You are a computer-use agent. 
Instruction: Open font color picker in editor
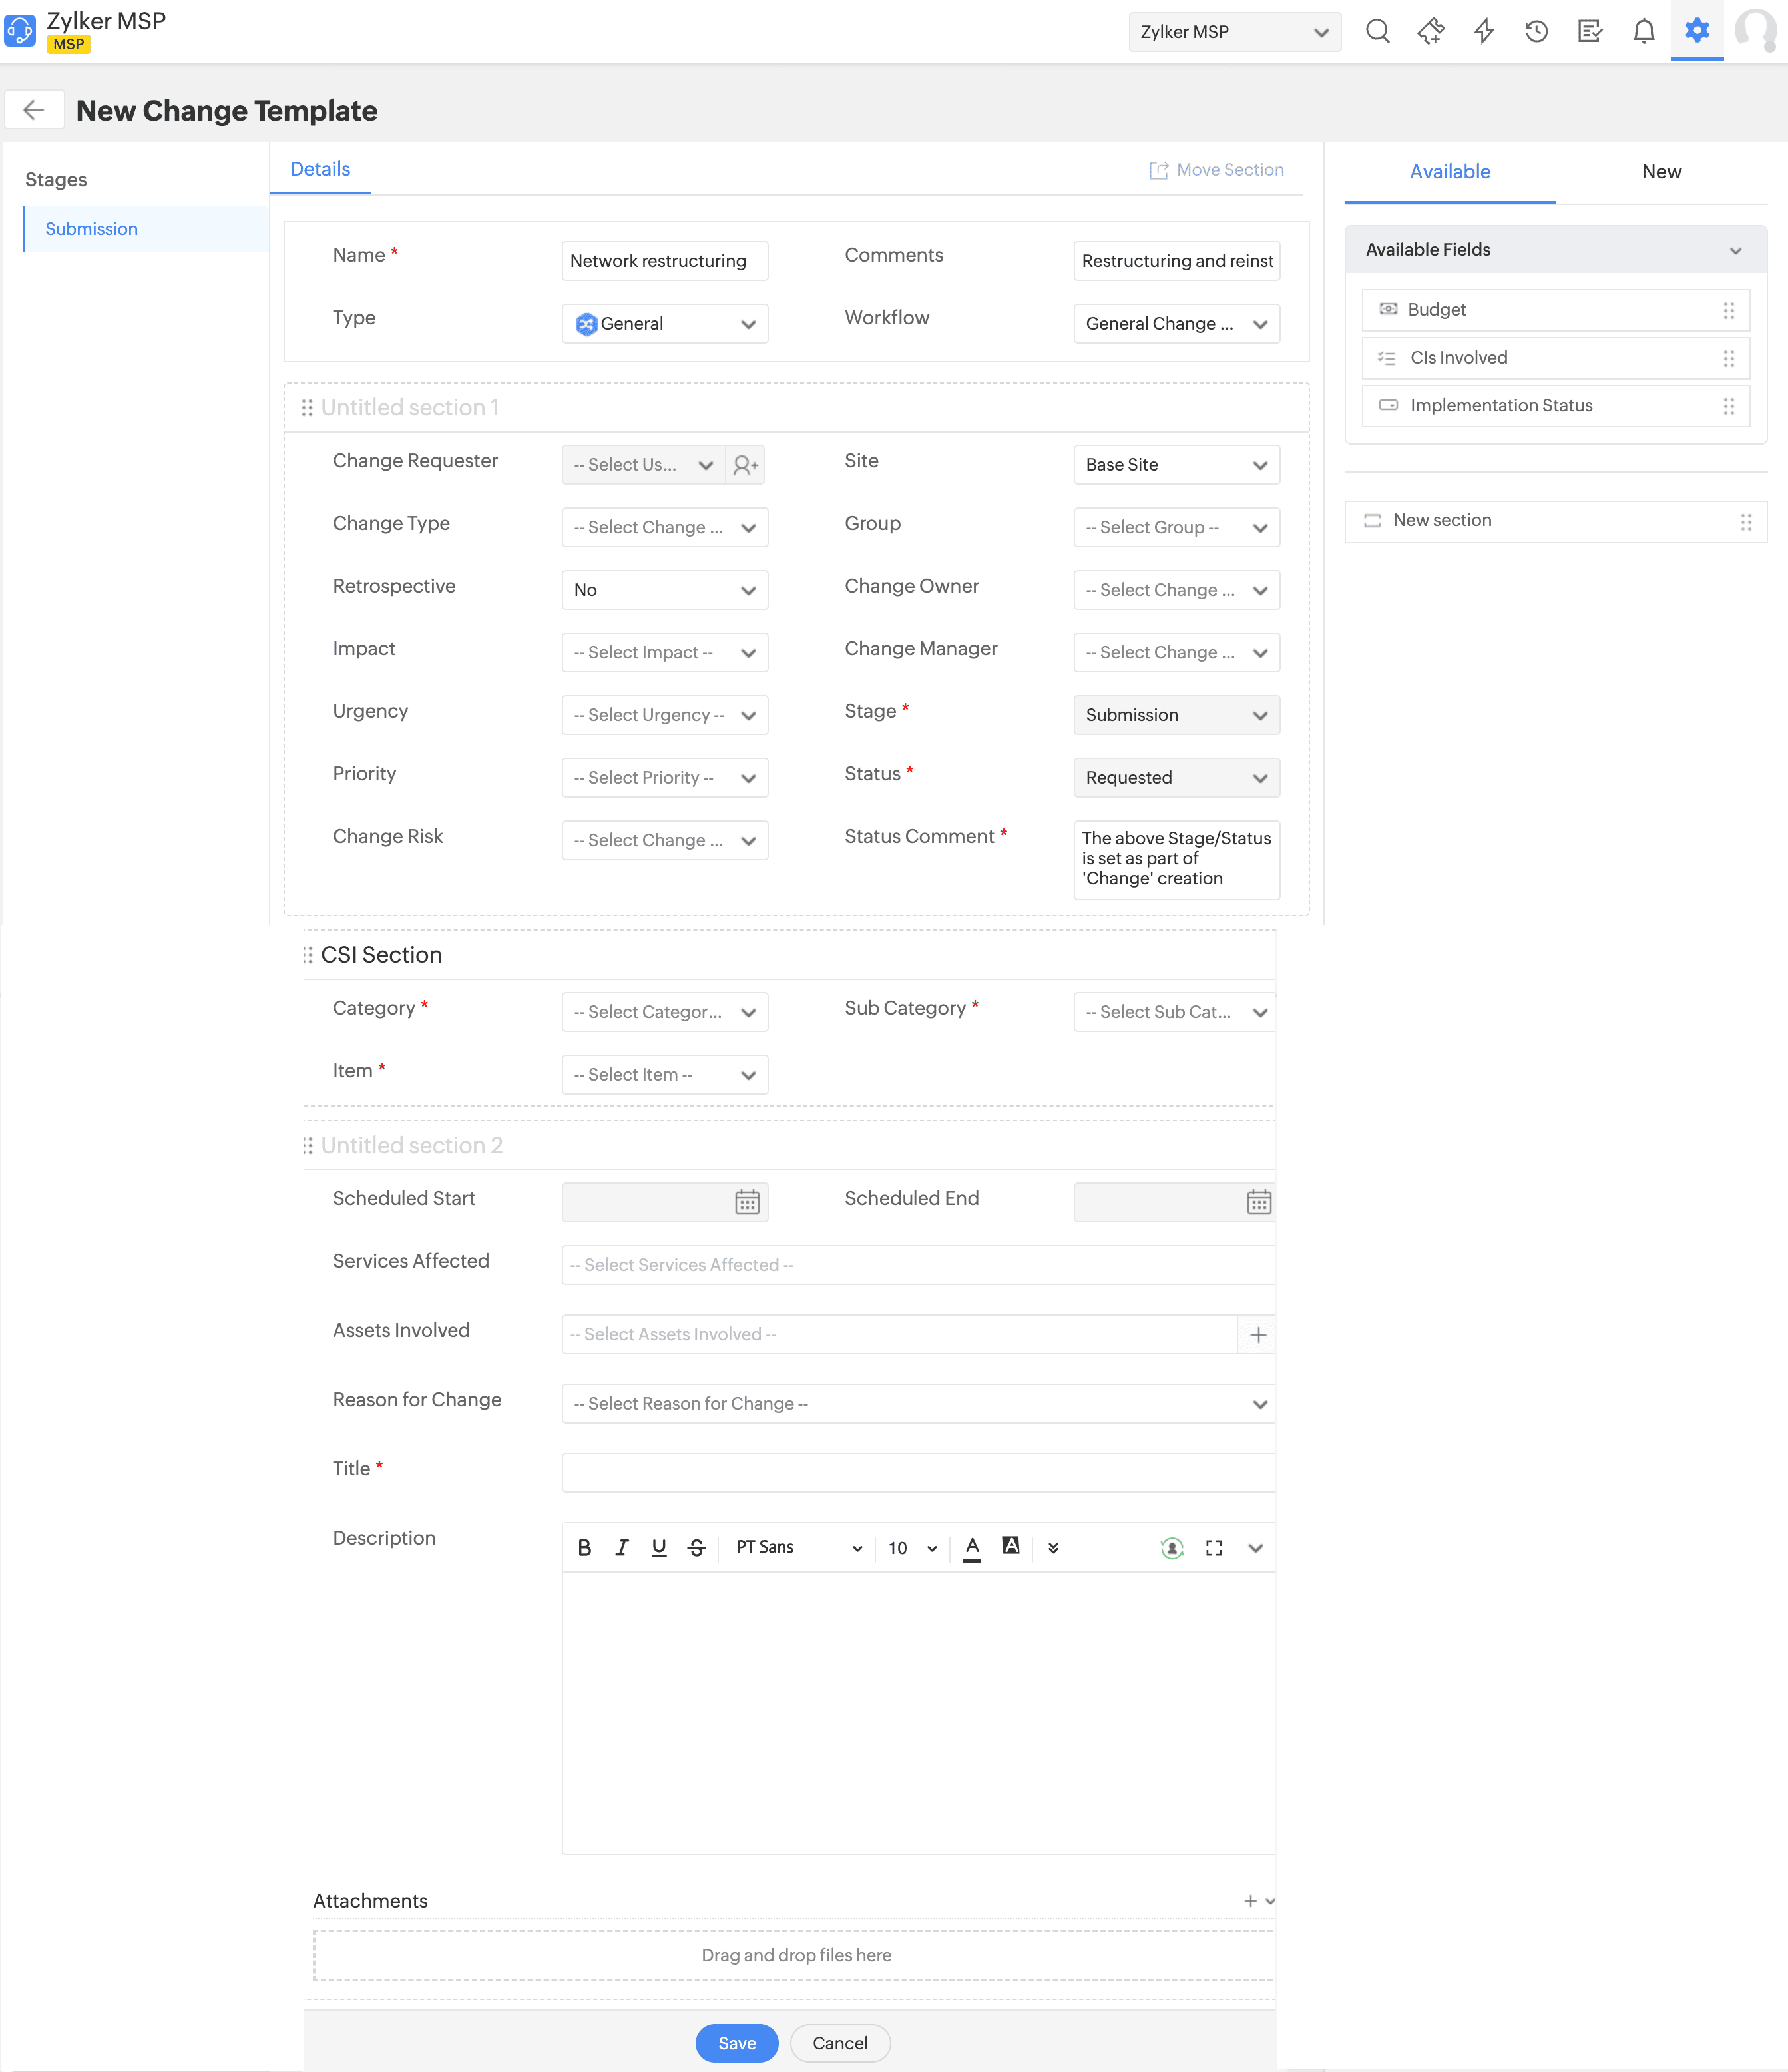(971, 1548)
